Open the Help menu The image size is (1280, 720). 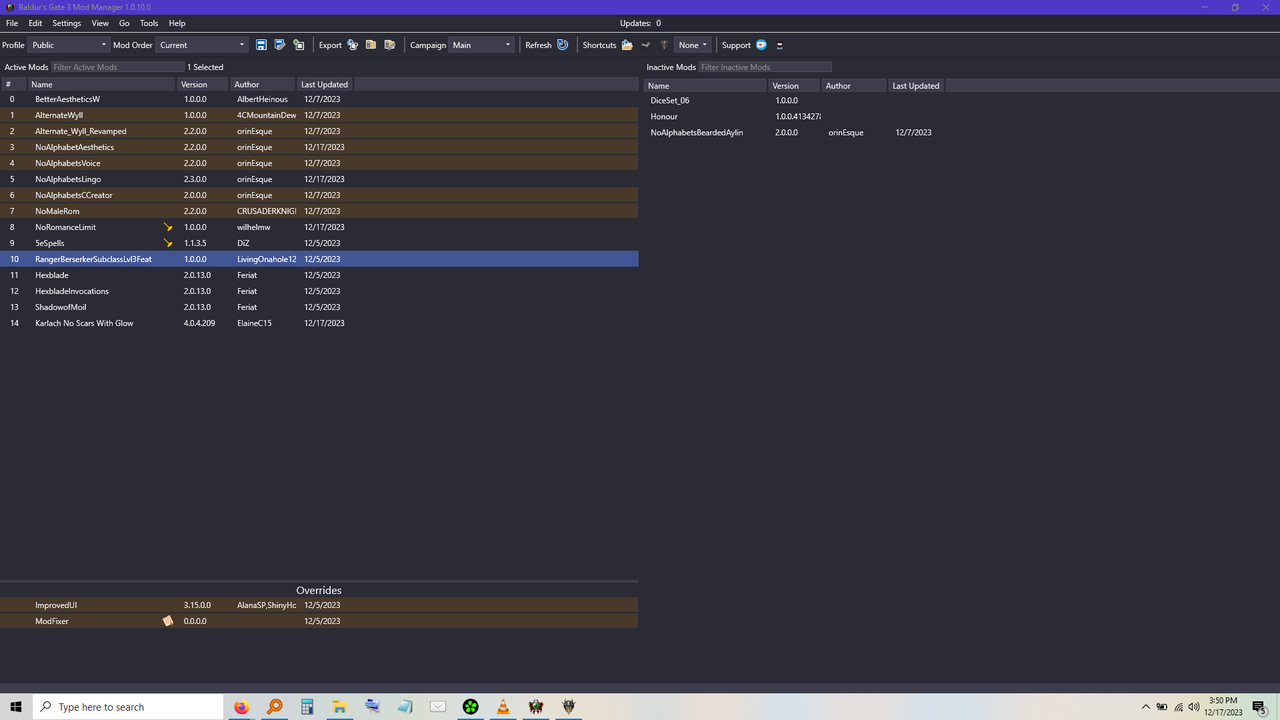pyautogui.click(x=177, y=23)
